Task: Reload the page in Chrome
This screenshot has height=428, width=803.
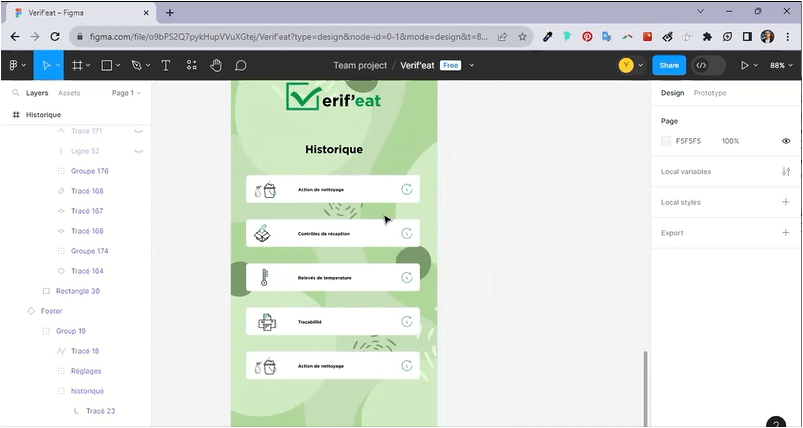Action: 55,36
